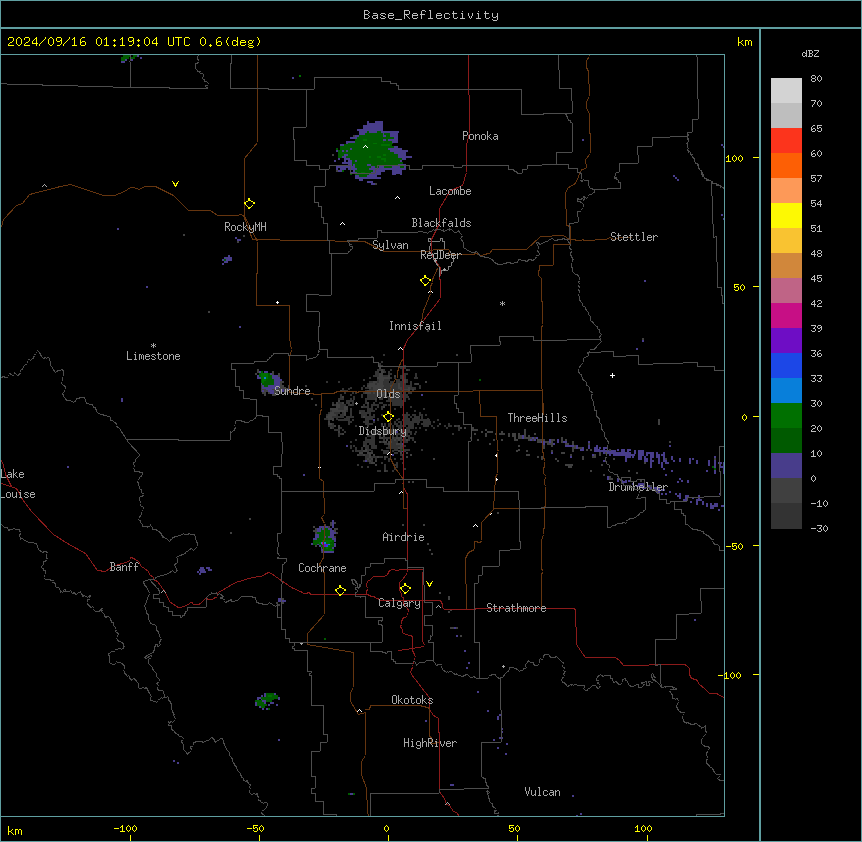Select the bright green 20-30 dBZ legend swatch

[x=786, y=416]
